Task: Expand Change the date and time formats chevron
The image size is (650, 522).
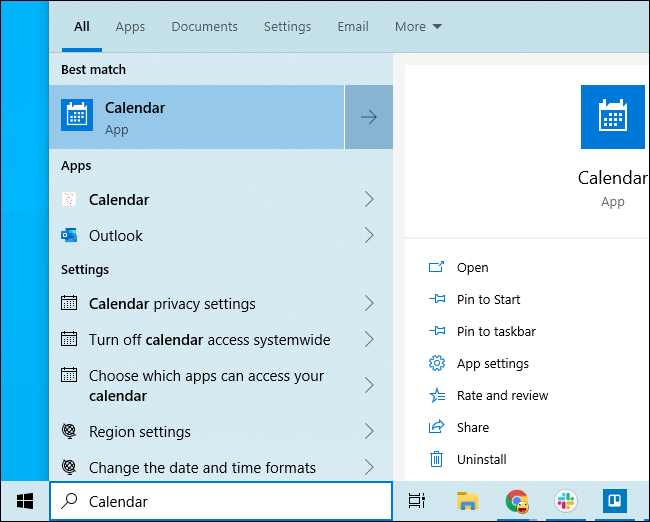Action: [x=369, y=467]
